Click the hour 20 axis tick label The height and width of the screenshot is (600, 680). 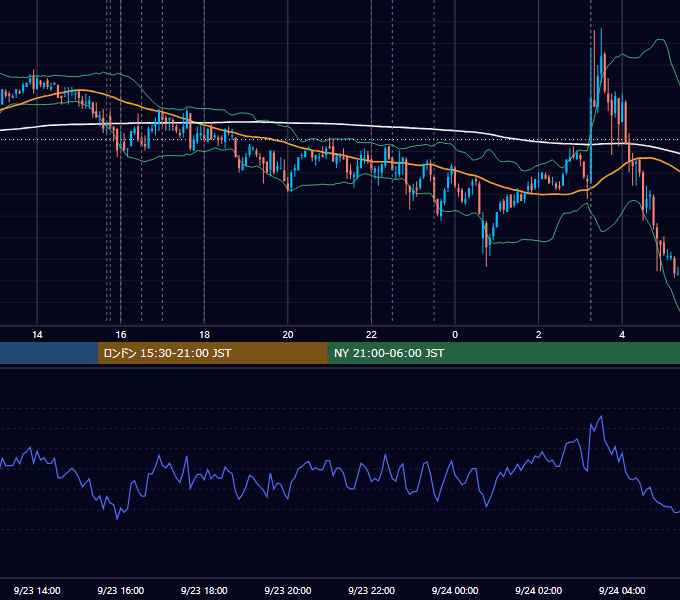pos(288,335)
